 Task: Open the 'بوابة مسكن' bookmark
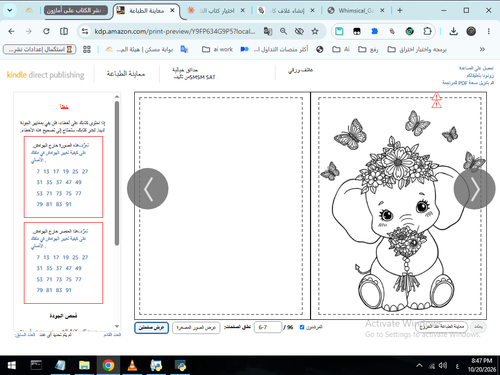click(x=139, y=49)
